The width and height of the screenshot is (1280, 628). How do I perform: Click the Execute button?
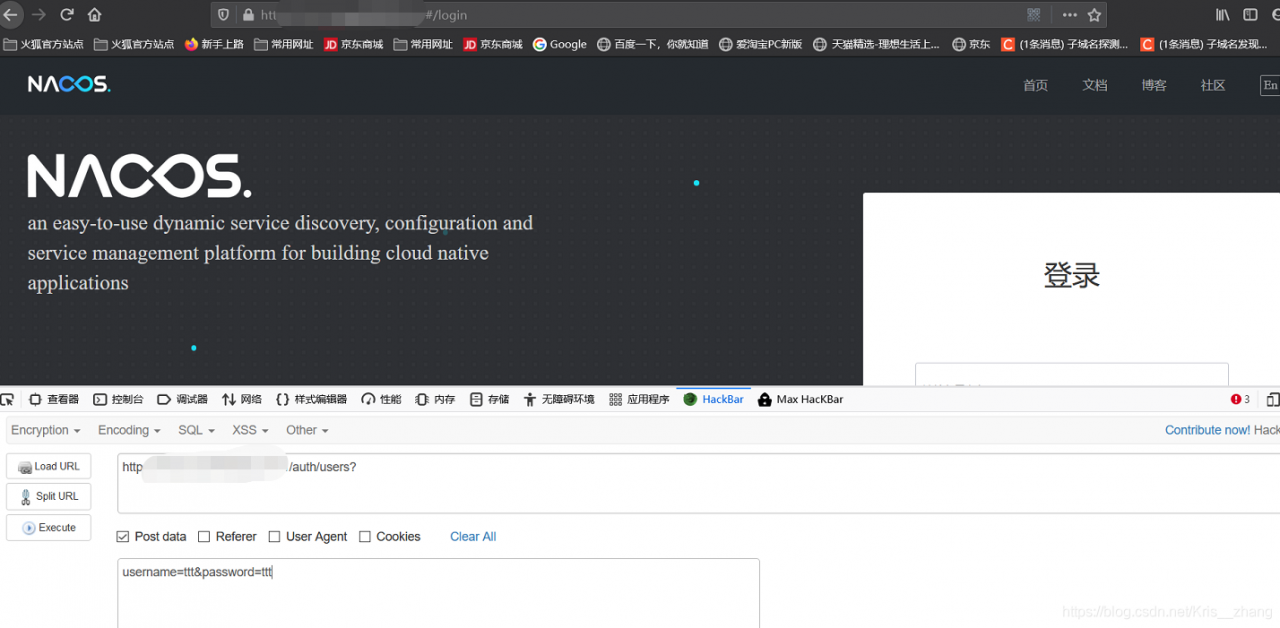point(49,527)
